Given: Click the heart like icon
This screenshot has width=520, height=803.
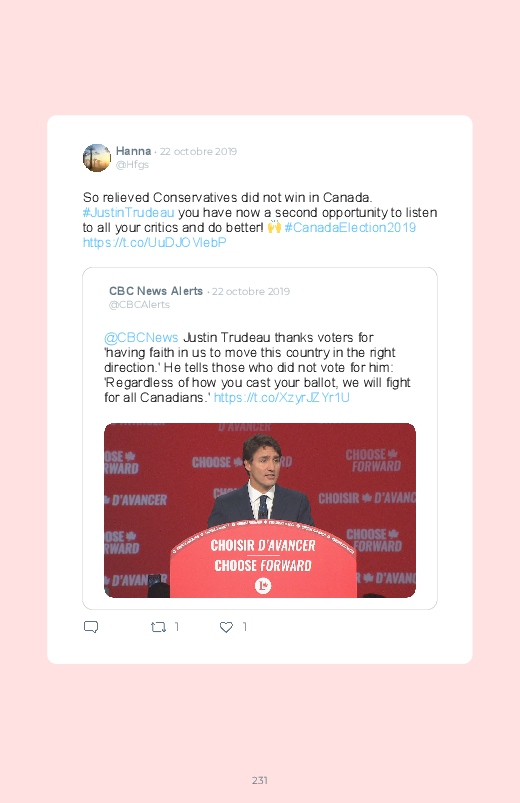Looking at the screenshot, I should [226, 627].
